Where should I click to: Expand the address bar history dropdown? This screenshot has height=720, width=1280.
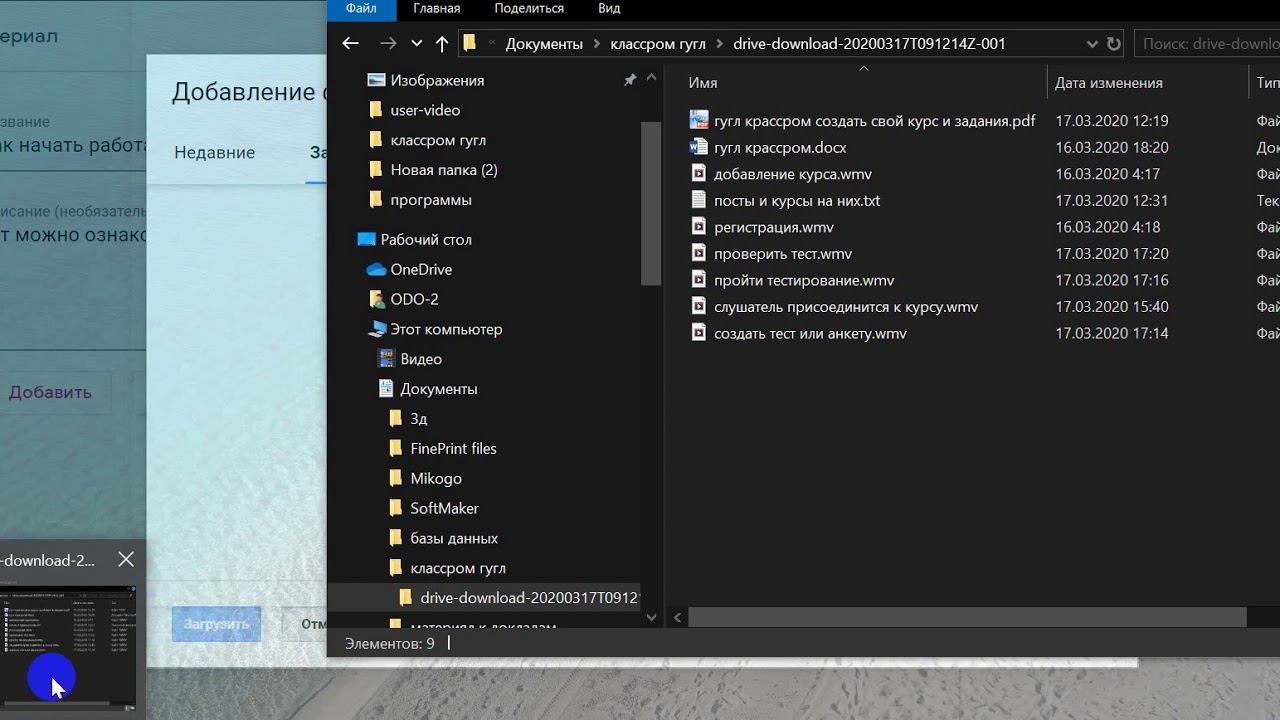pyautogui.click(x=1091, y=44)
